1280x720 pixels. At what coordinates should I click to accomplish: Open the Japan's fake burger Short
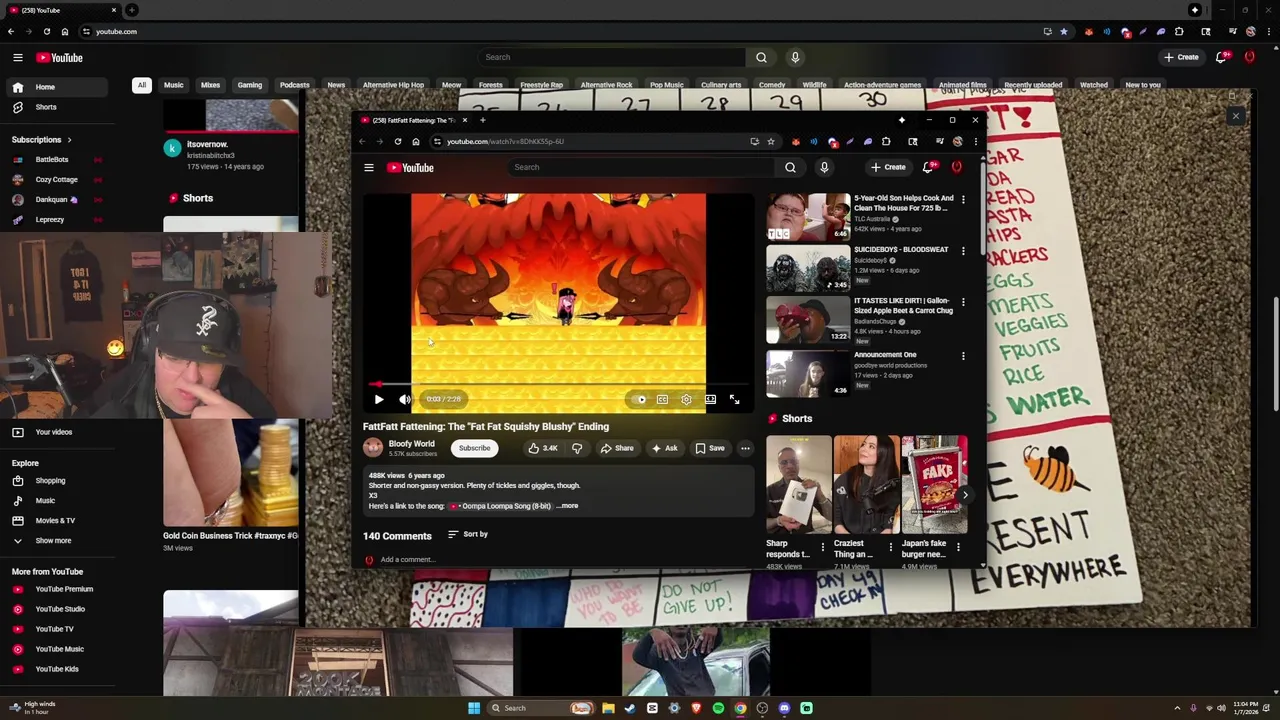click(935, 485)
